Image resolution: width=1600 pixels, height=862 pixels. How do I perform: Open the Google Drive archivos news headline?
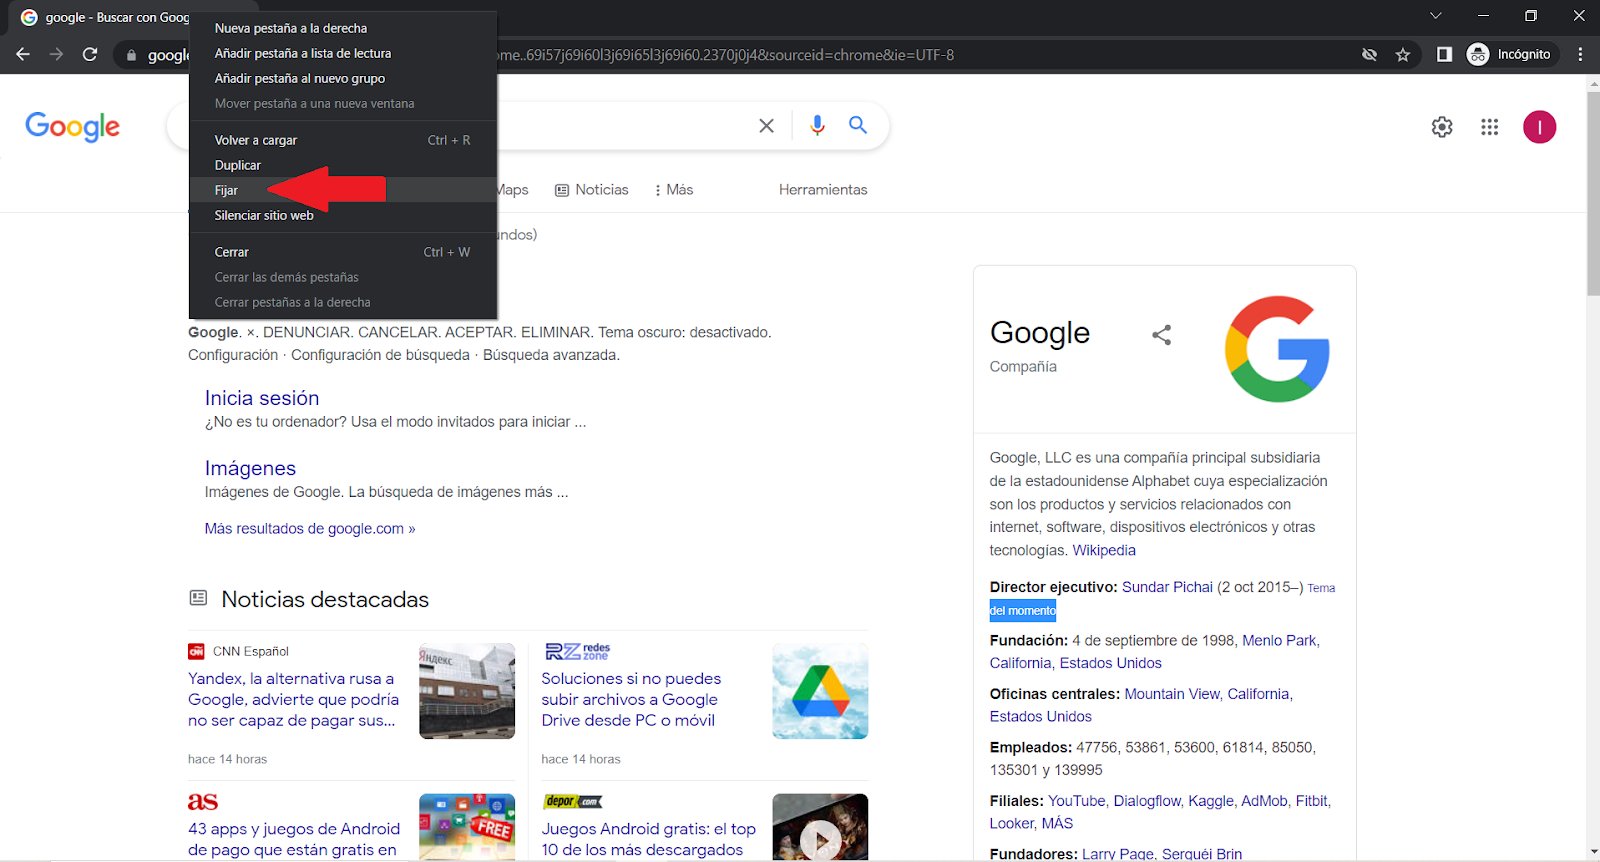pyautogui.click(x=631, y=699)
